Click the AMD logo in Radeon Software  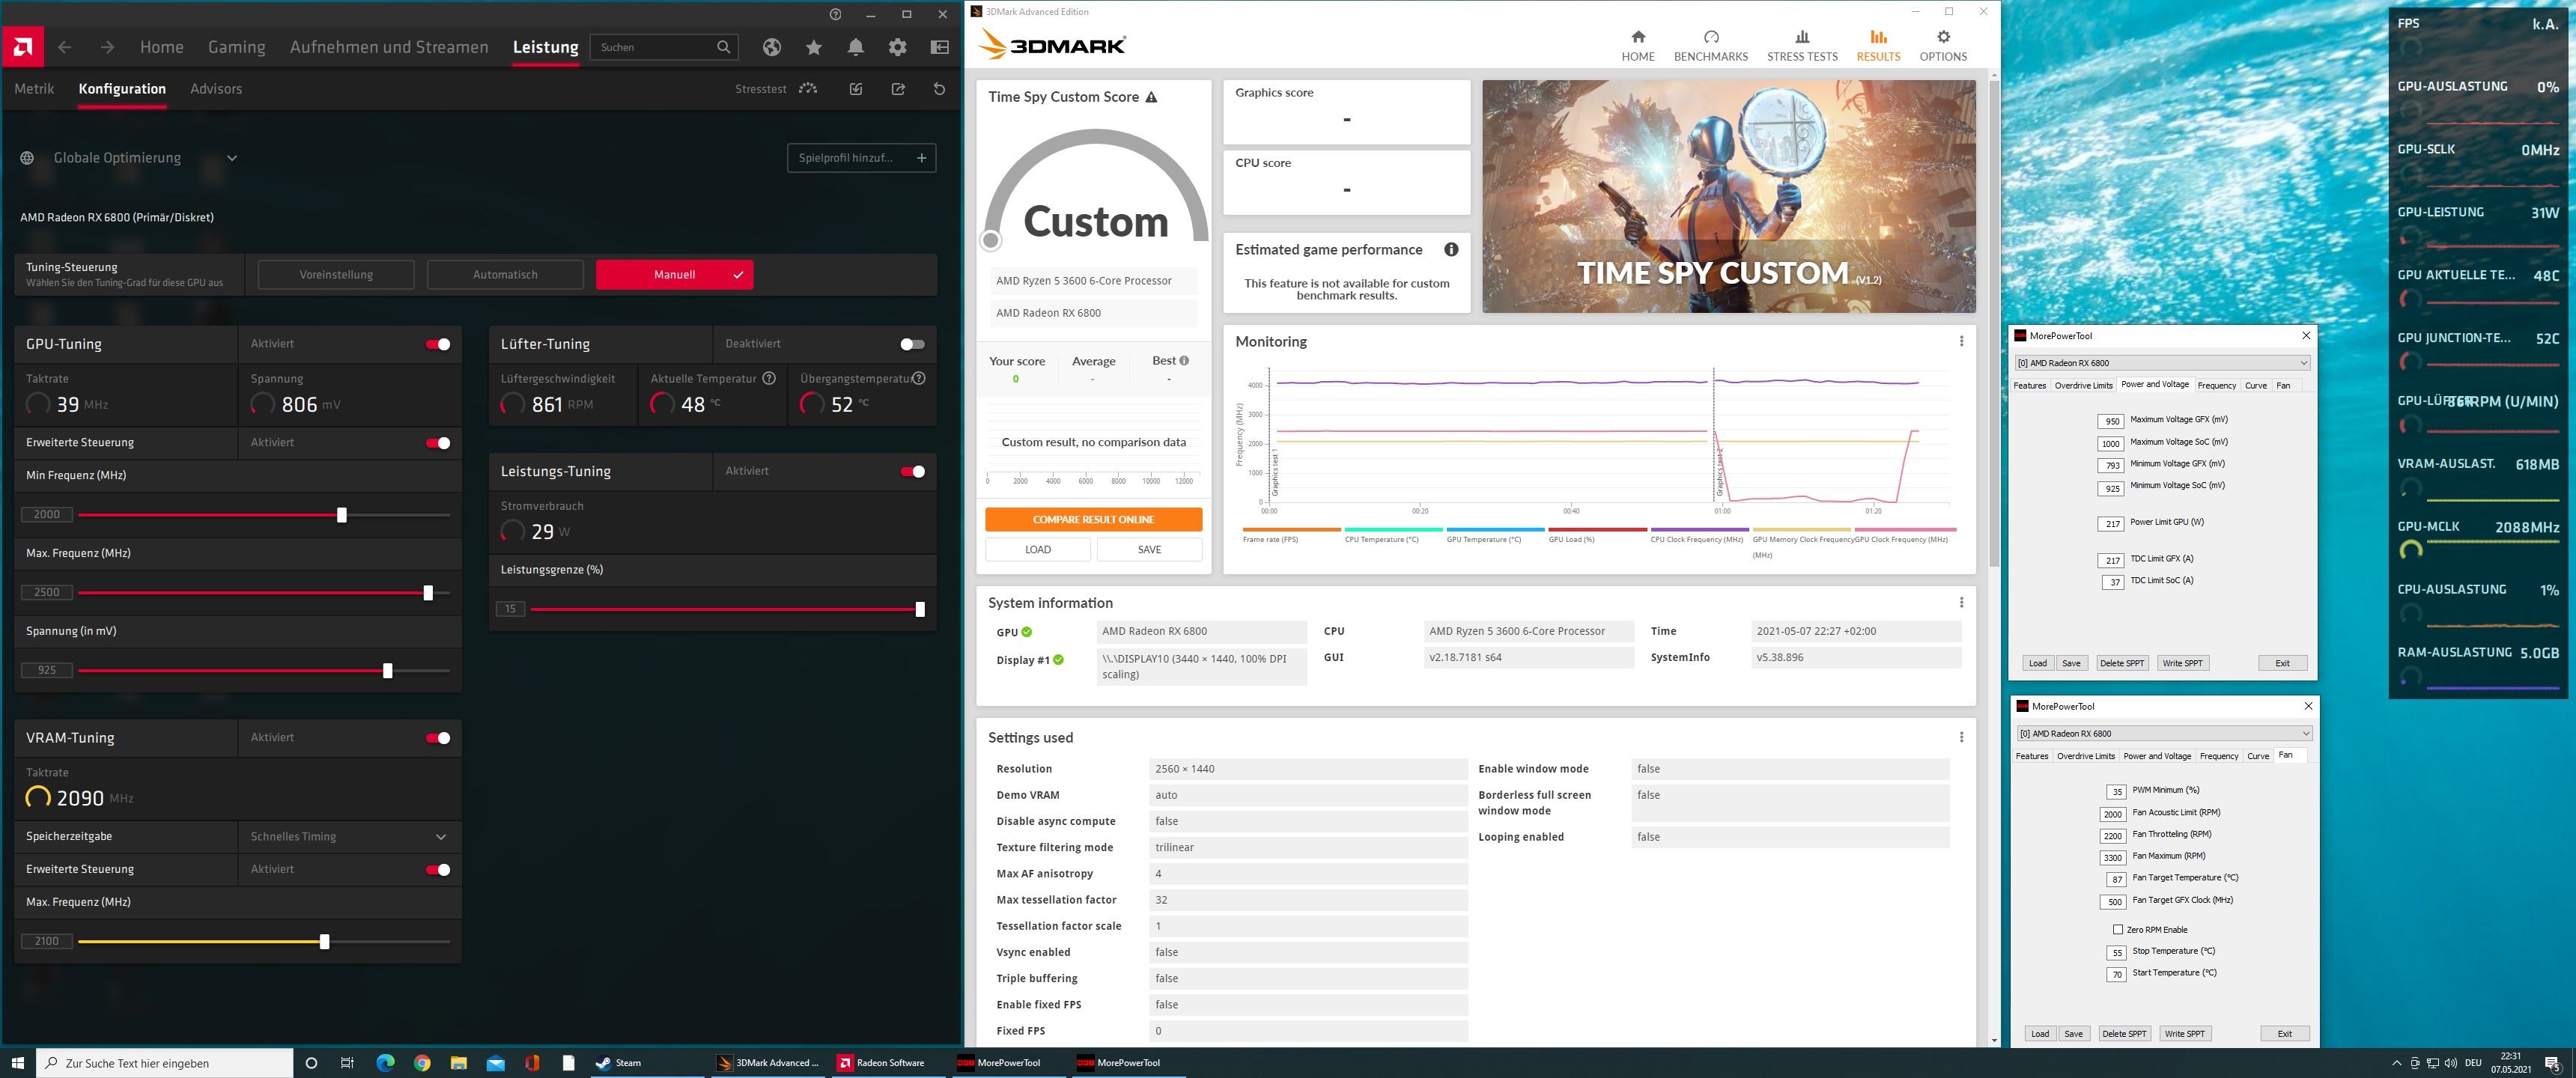click(22, 47)
